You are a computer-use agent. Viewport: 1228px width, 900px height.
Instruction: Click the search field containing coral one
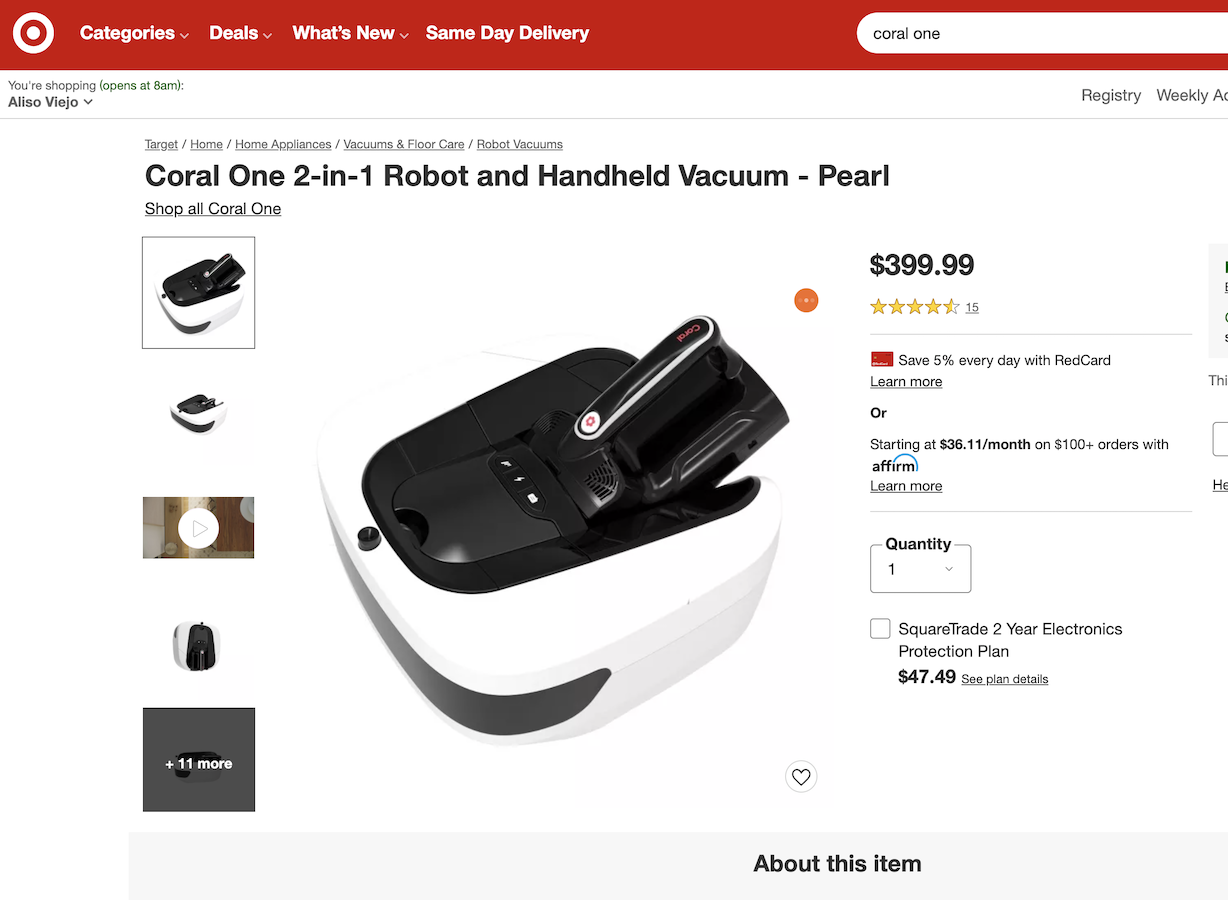tap(1042, 33)
